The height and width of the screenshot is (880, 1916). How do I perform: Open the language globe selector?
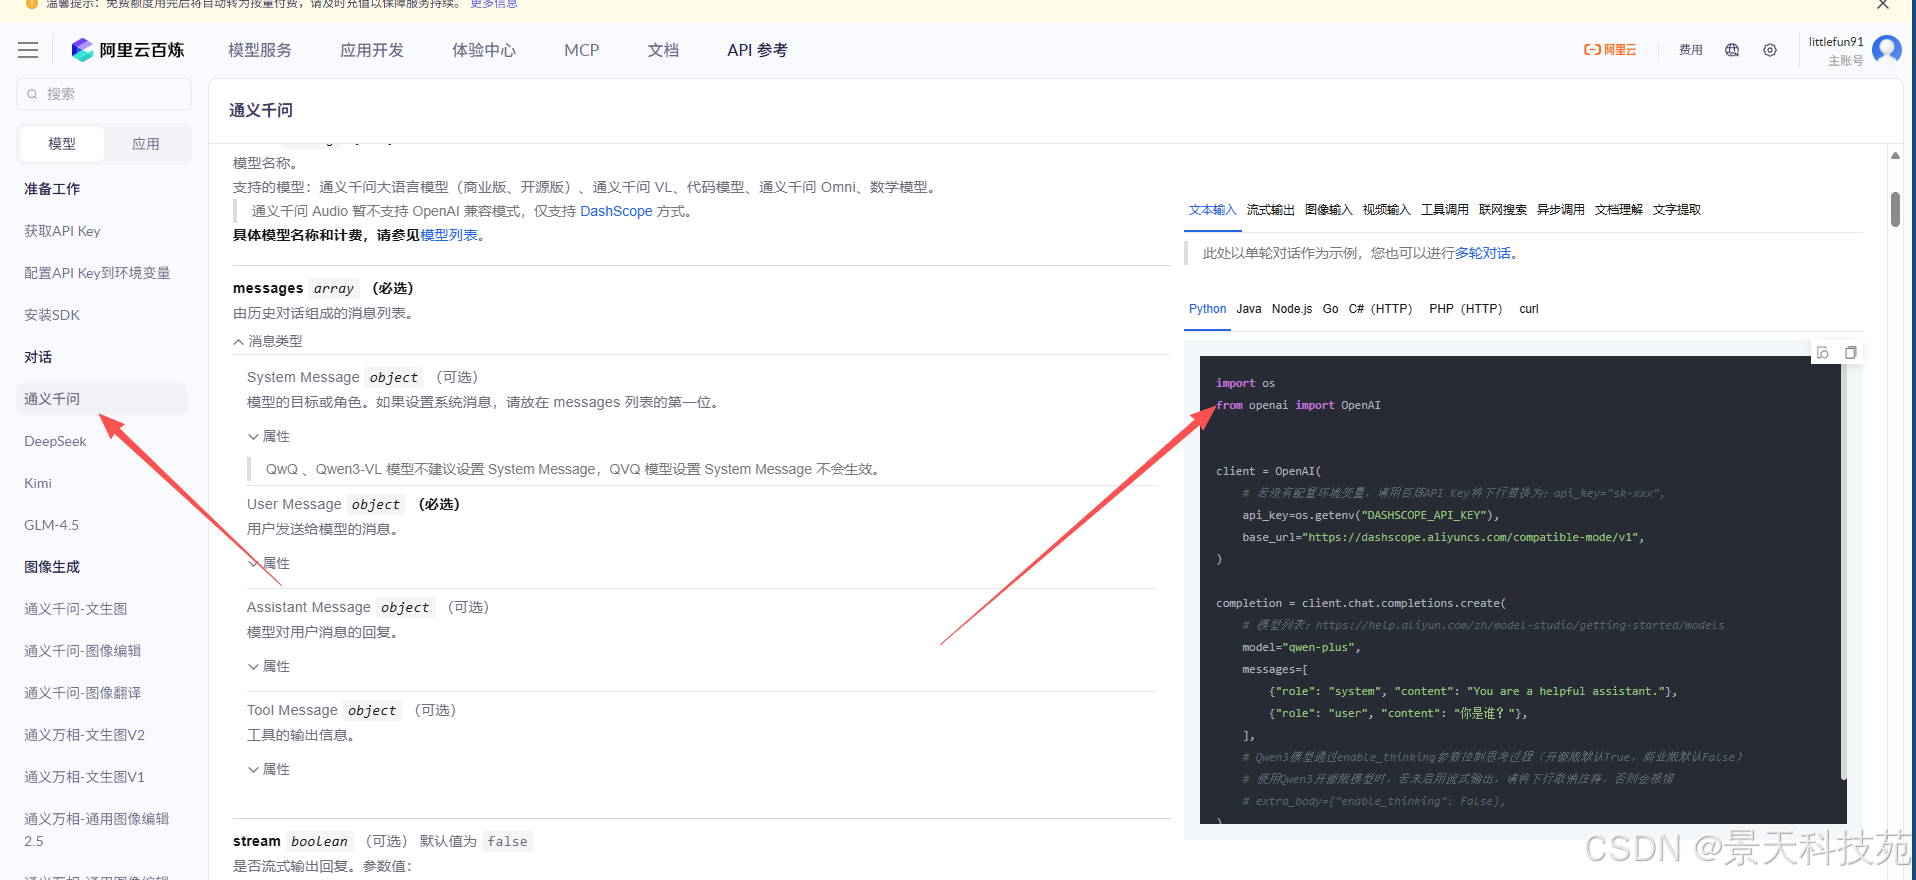coord(1732,50)
